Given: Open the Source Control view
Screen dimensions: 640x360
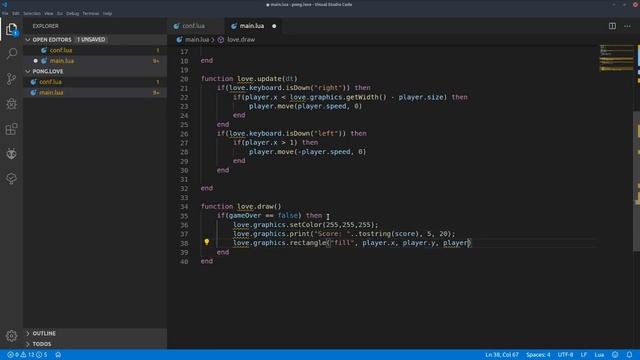Looking at the screenshot, I should (x=11, y=79).
